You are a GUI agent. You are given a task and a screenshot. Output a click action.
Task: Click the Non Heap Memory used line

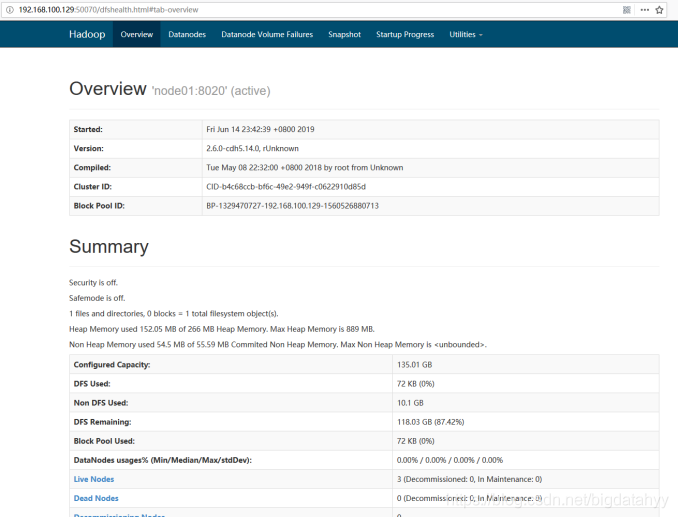(x=278, y=345)
